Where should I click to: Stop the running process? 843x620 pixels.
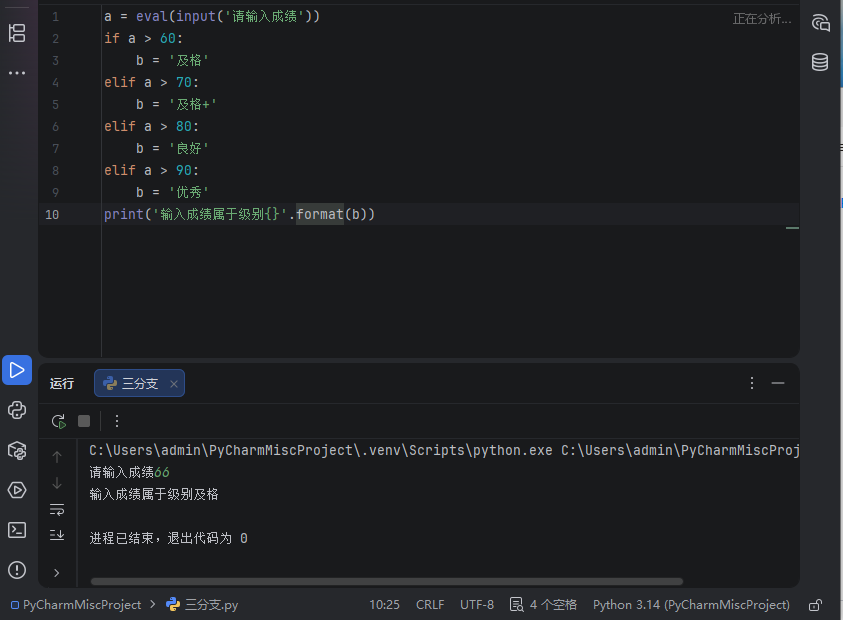(x=84, y=421)
